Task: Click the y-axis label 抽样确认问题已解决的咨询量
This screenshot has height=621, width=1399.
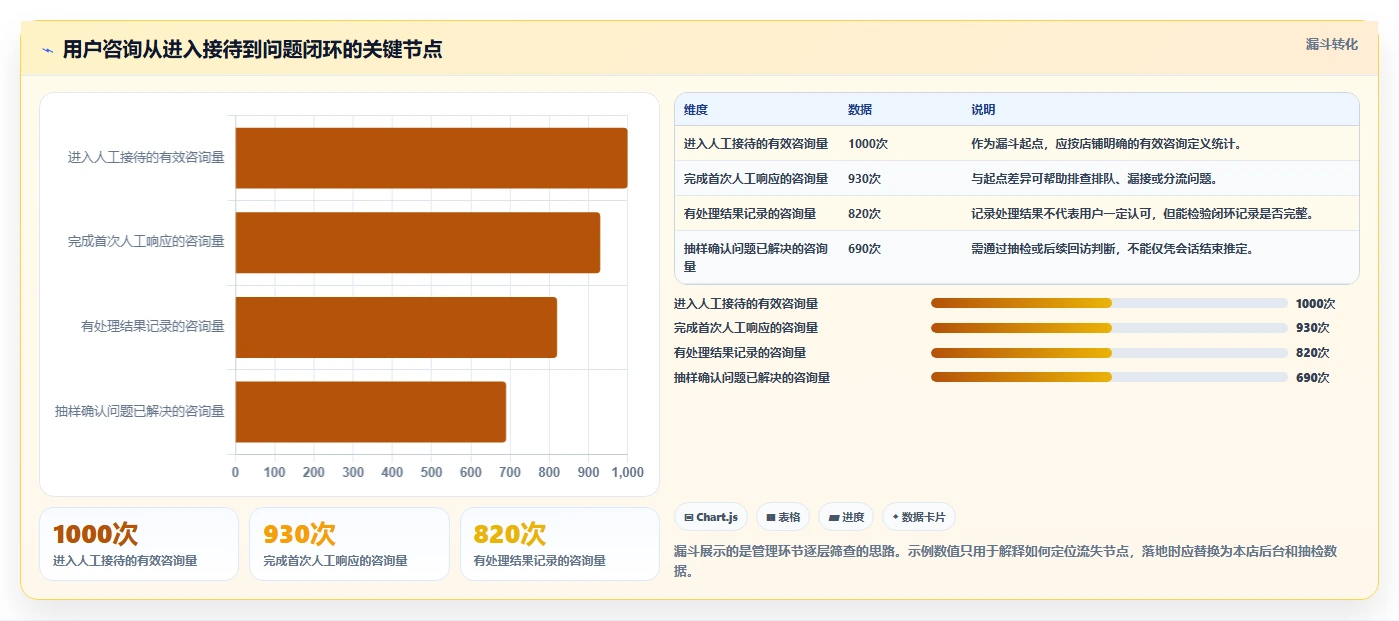Action: click(x=140, y=411)
